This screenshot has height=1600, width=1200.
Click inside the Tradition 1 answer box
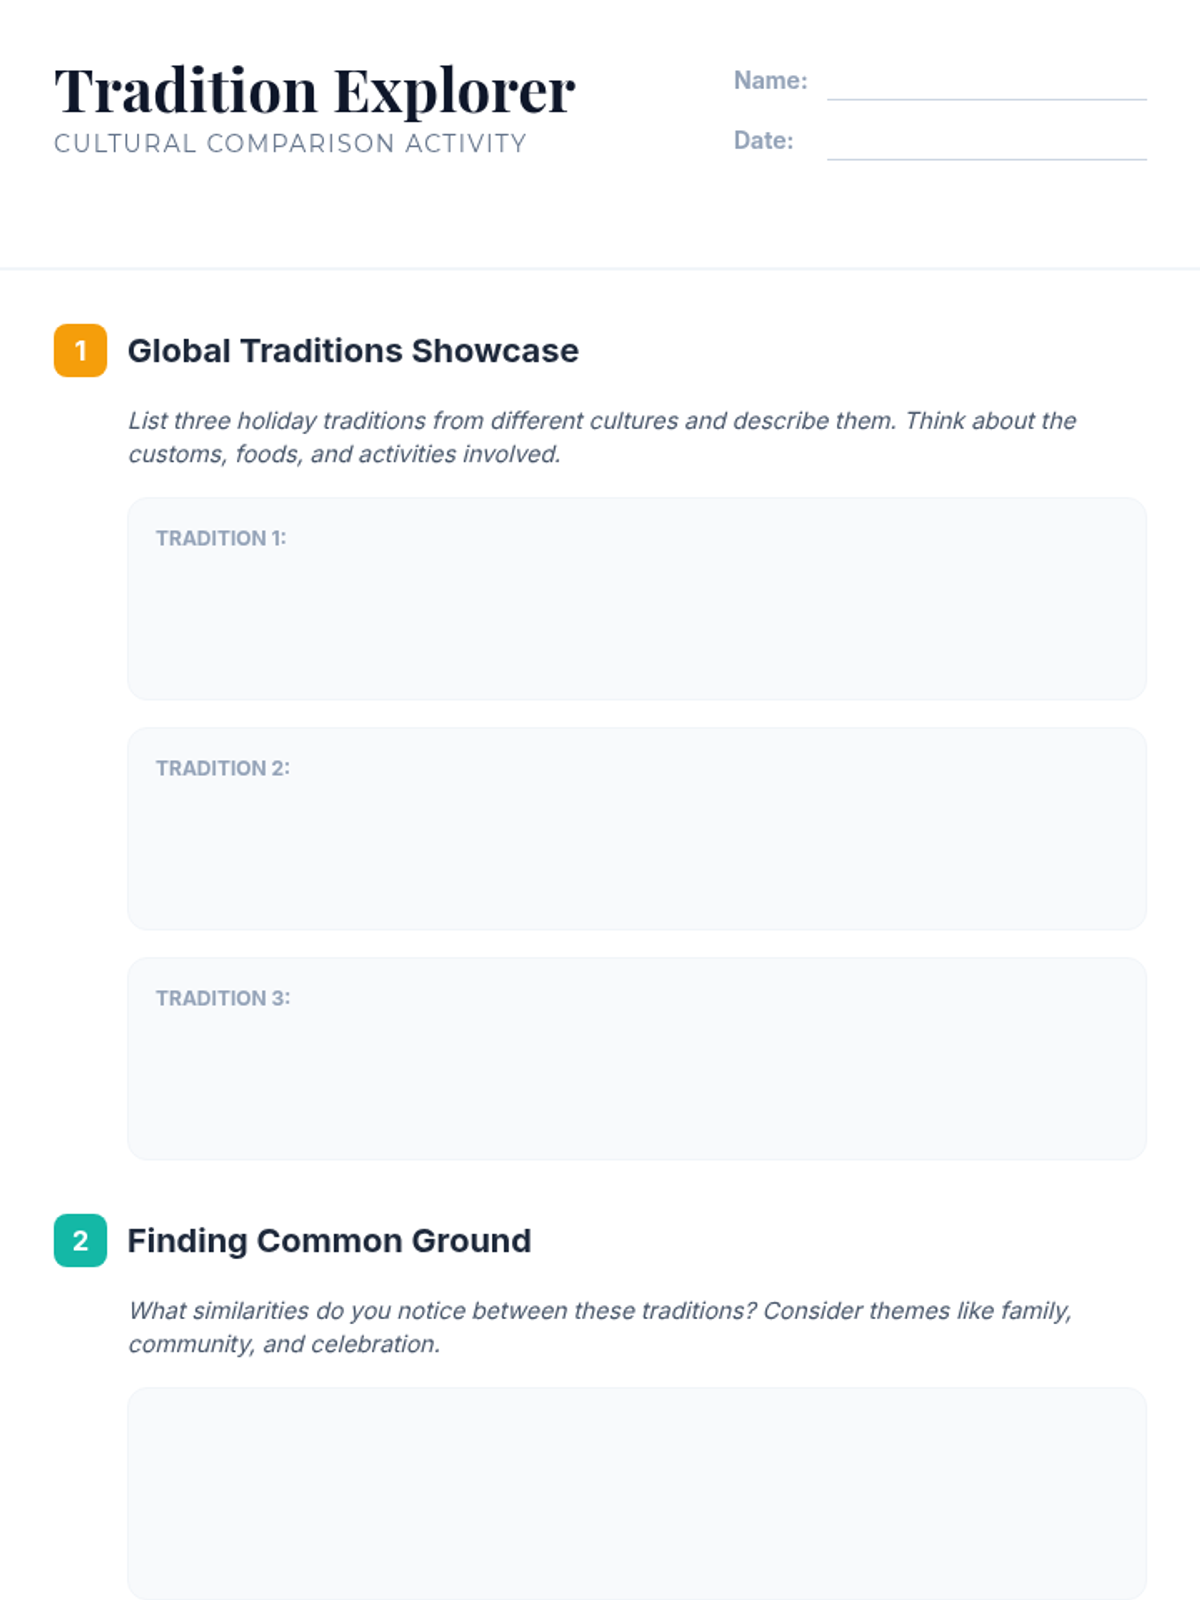[637, 598]
